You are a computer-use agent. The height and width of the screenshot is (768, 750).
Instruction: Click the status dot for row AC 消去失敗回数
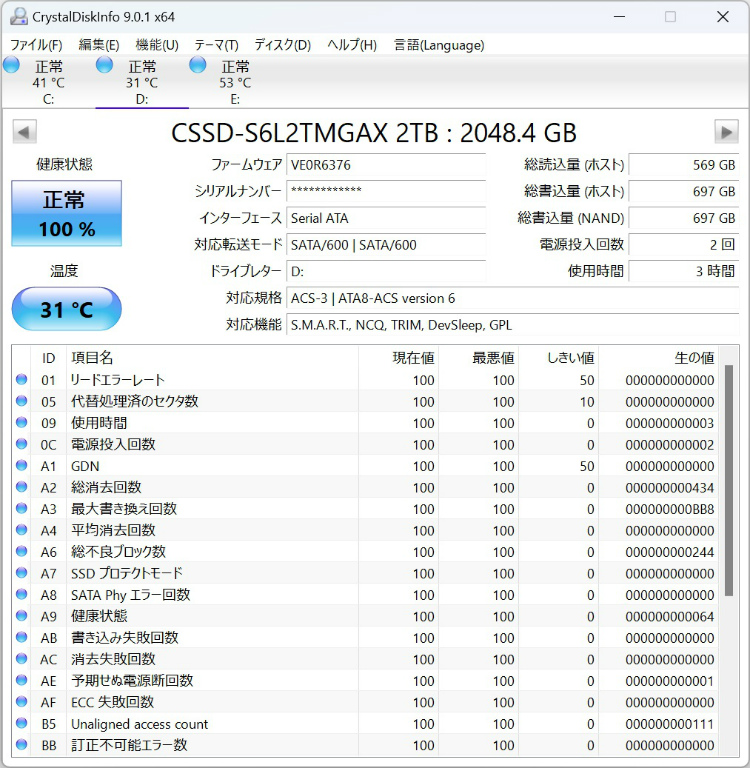22,659
